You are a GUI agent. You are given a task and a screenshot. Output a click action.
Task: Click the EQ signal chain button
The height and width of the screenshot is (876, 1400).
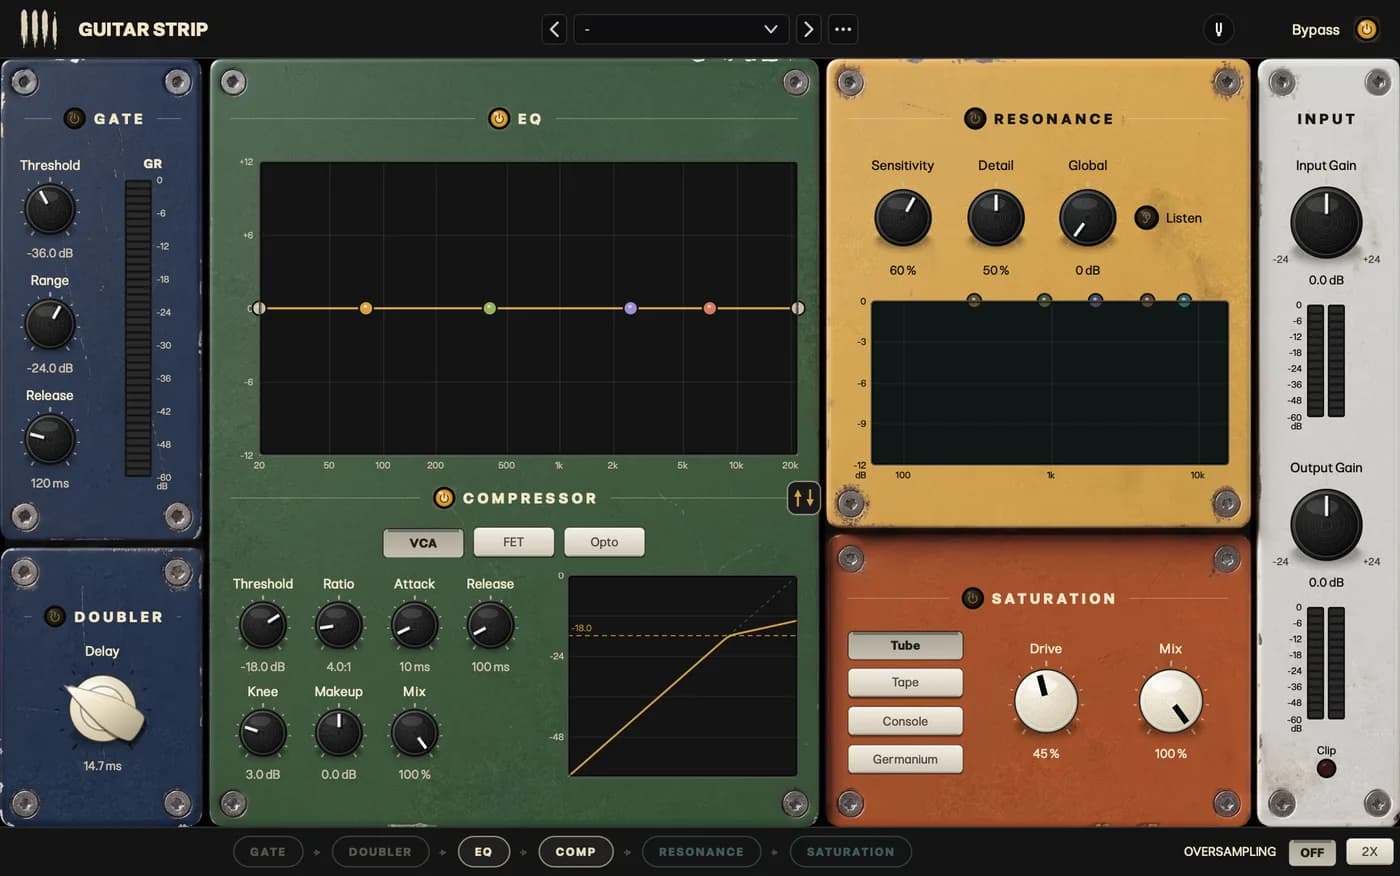click(483, 852)
